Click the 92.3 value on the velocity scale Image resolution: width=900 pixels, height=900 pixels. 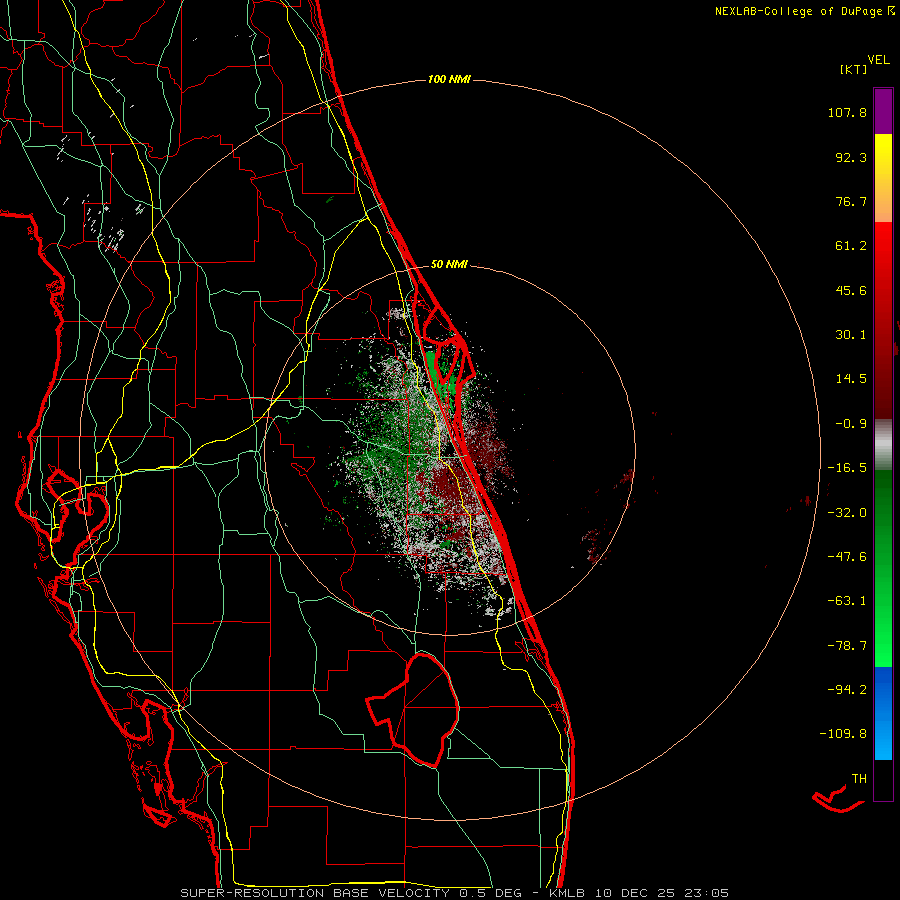tap(851, 157)
